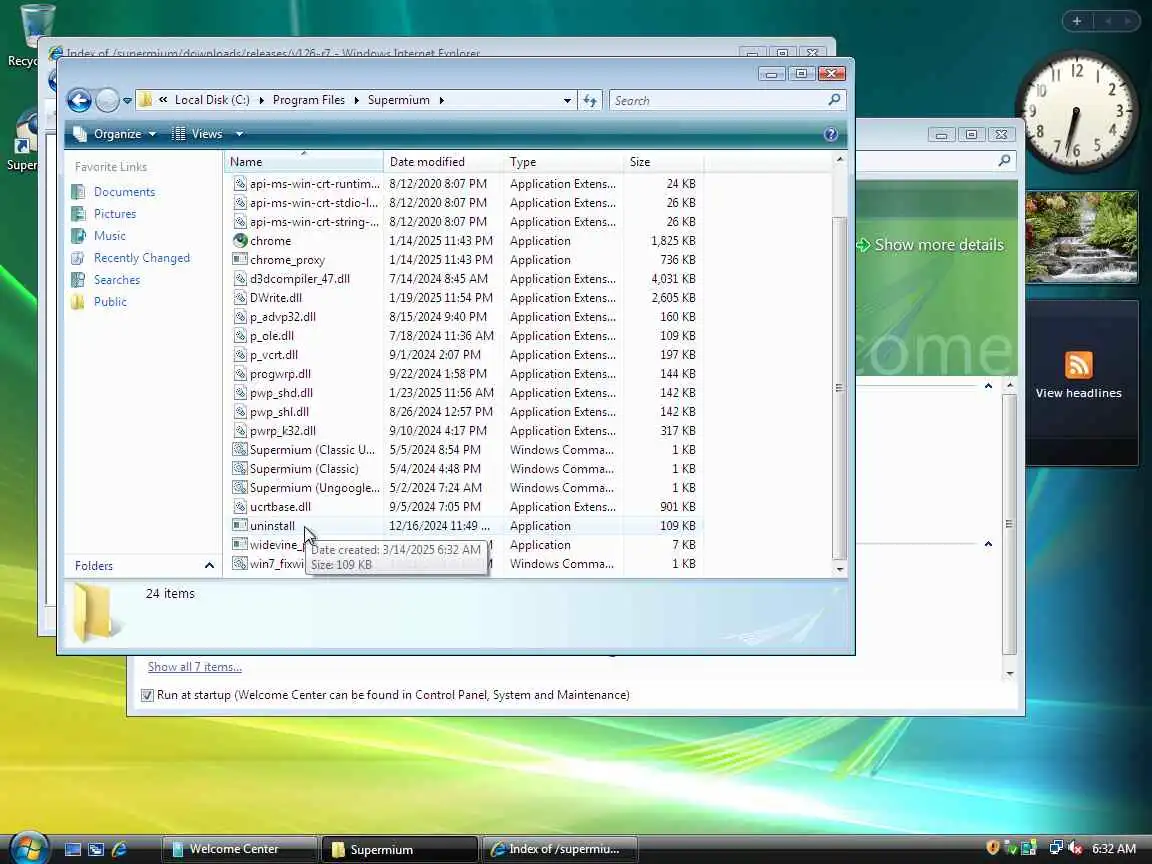Click the file list scroll down arrow
1152x864 pixels.
click(x=840, y=569)
